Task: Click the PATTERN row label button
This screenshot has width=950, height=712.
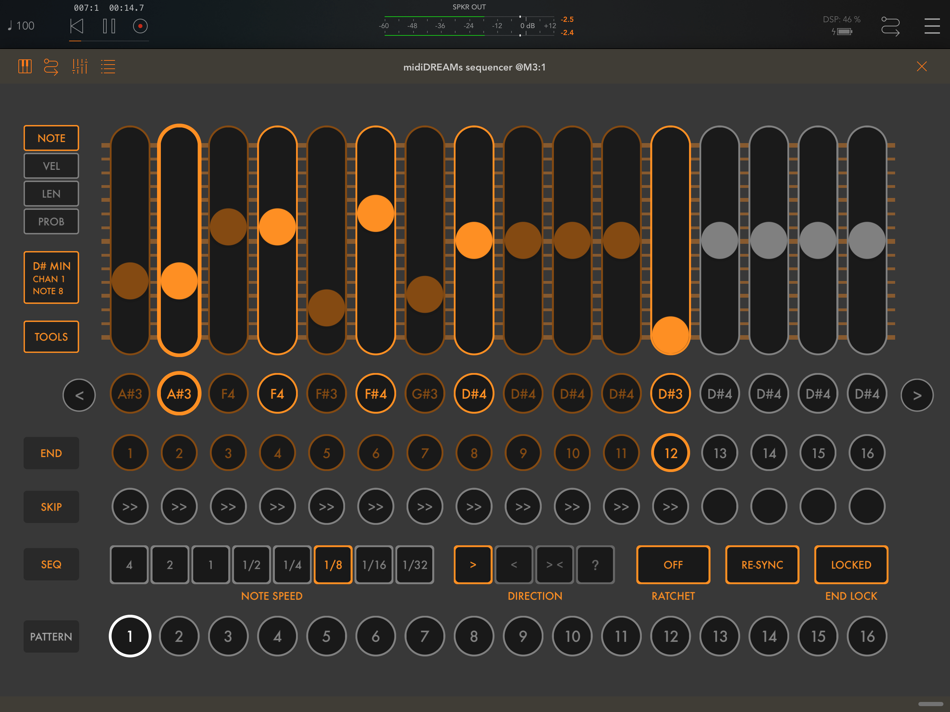Action: (x=51, y=637)
